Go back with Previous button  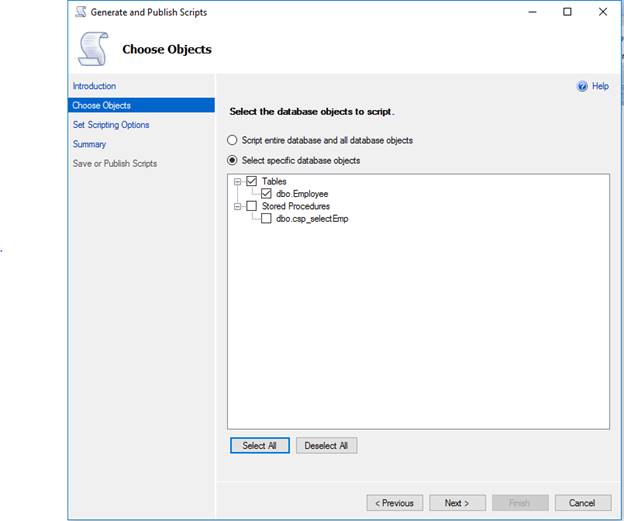coord(395,503)
